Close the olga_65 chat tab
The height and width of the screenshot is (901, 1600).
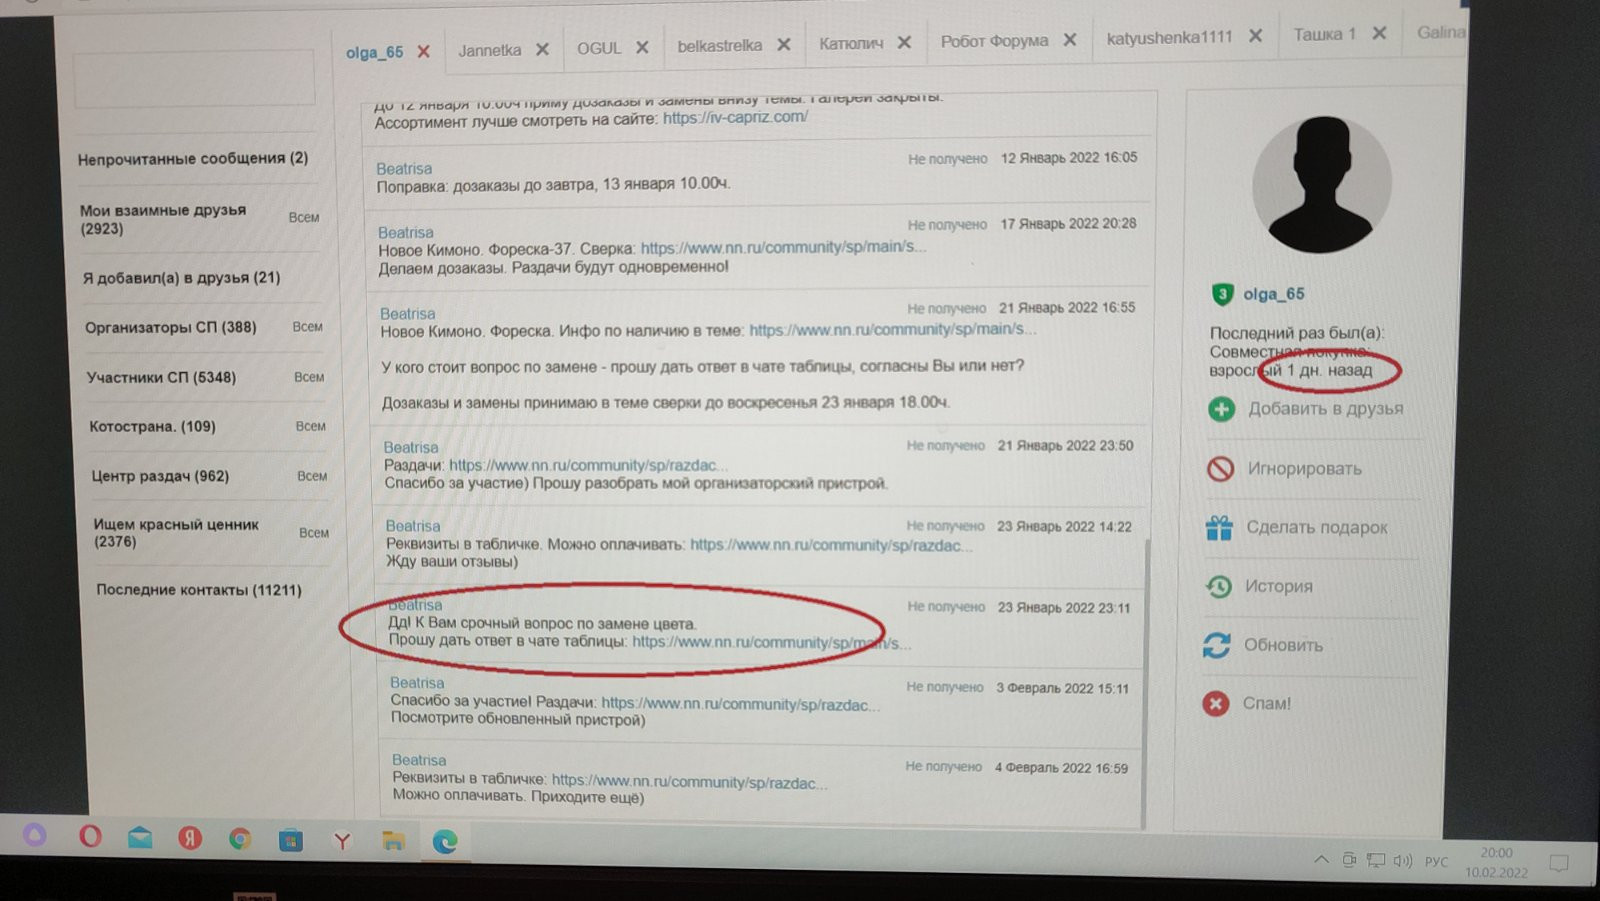[424, 51]
